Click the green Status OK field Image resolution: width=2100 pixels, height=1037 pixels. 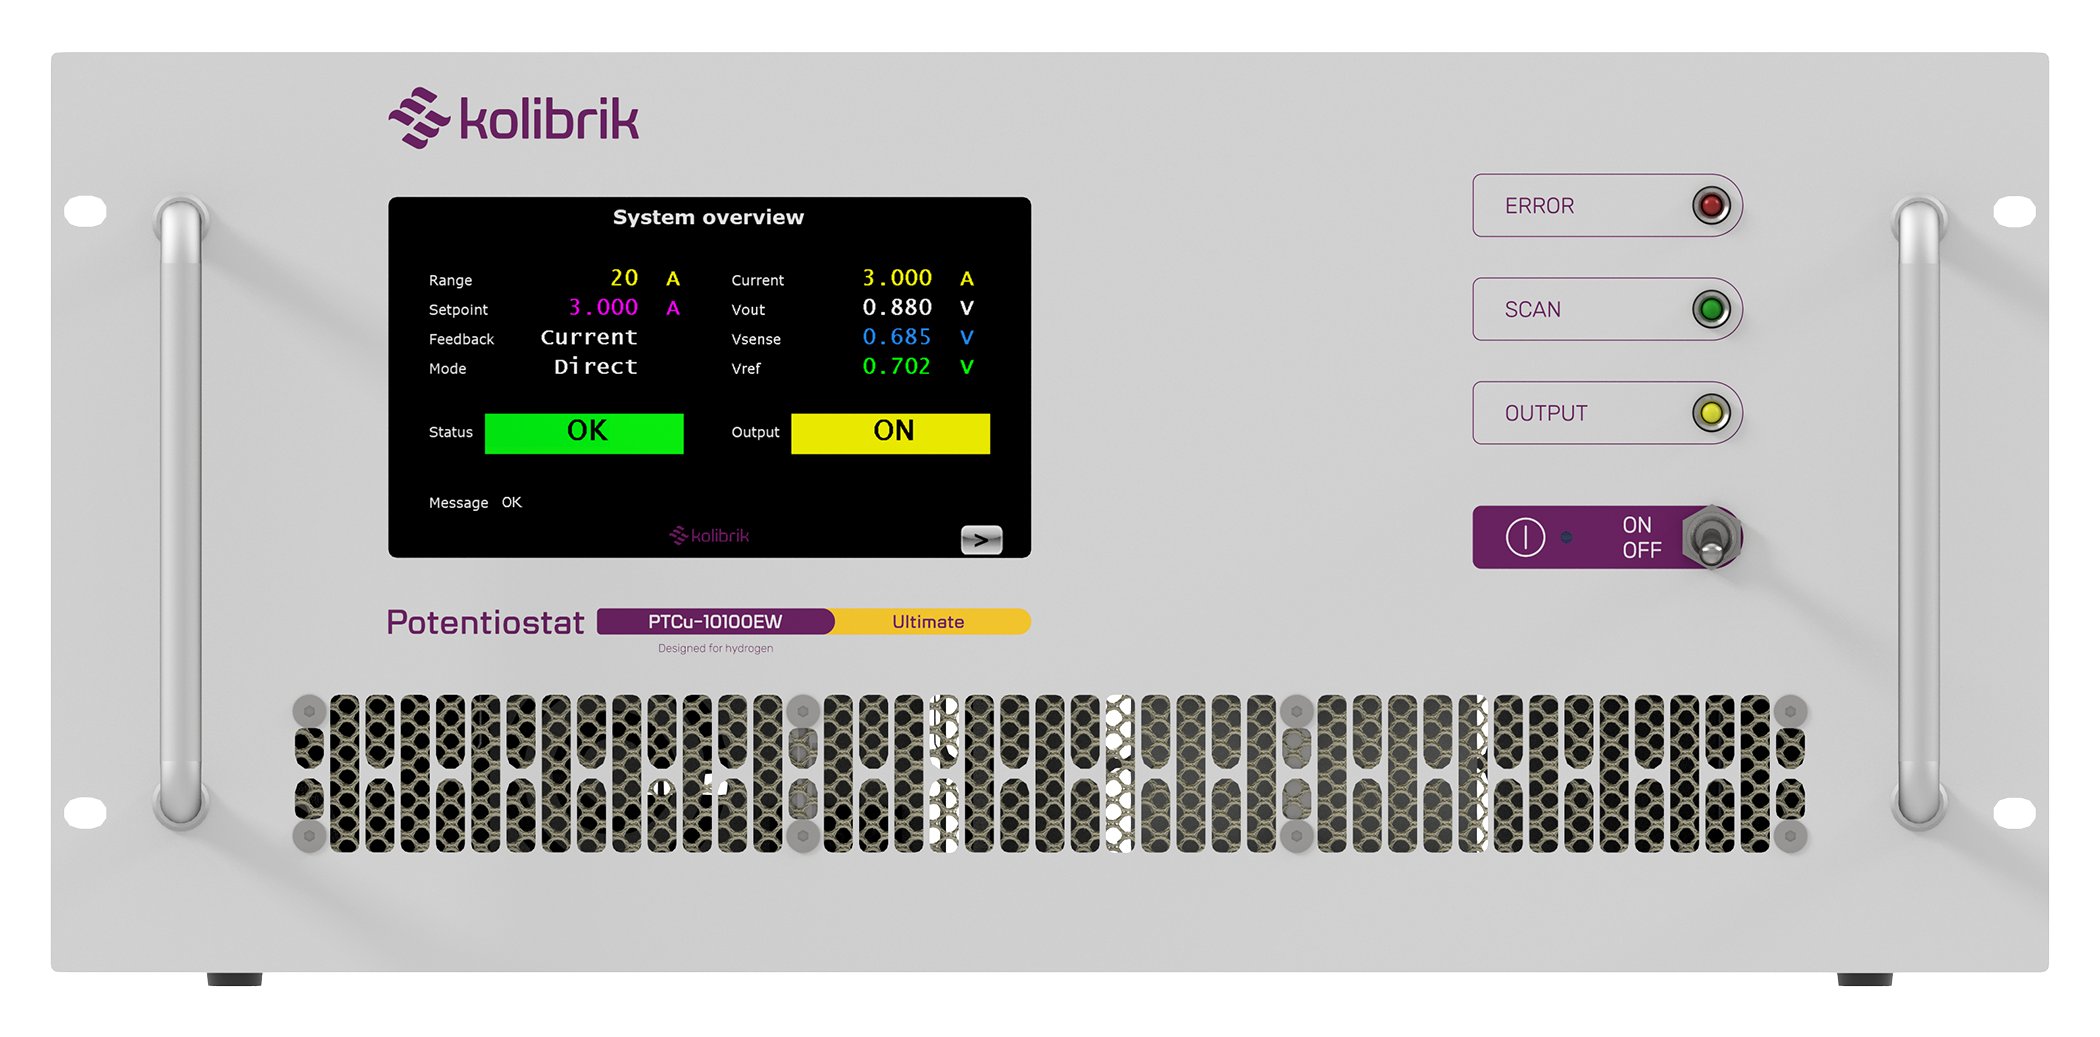point(584,433)
